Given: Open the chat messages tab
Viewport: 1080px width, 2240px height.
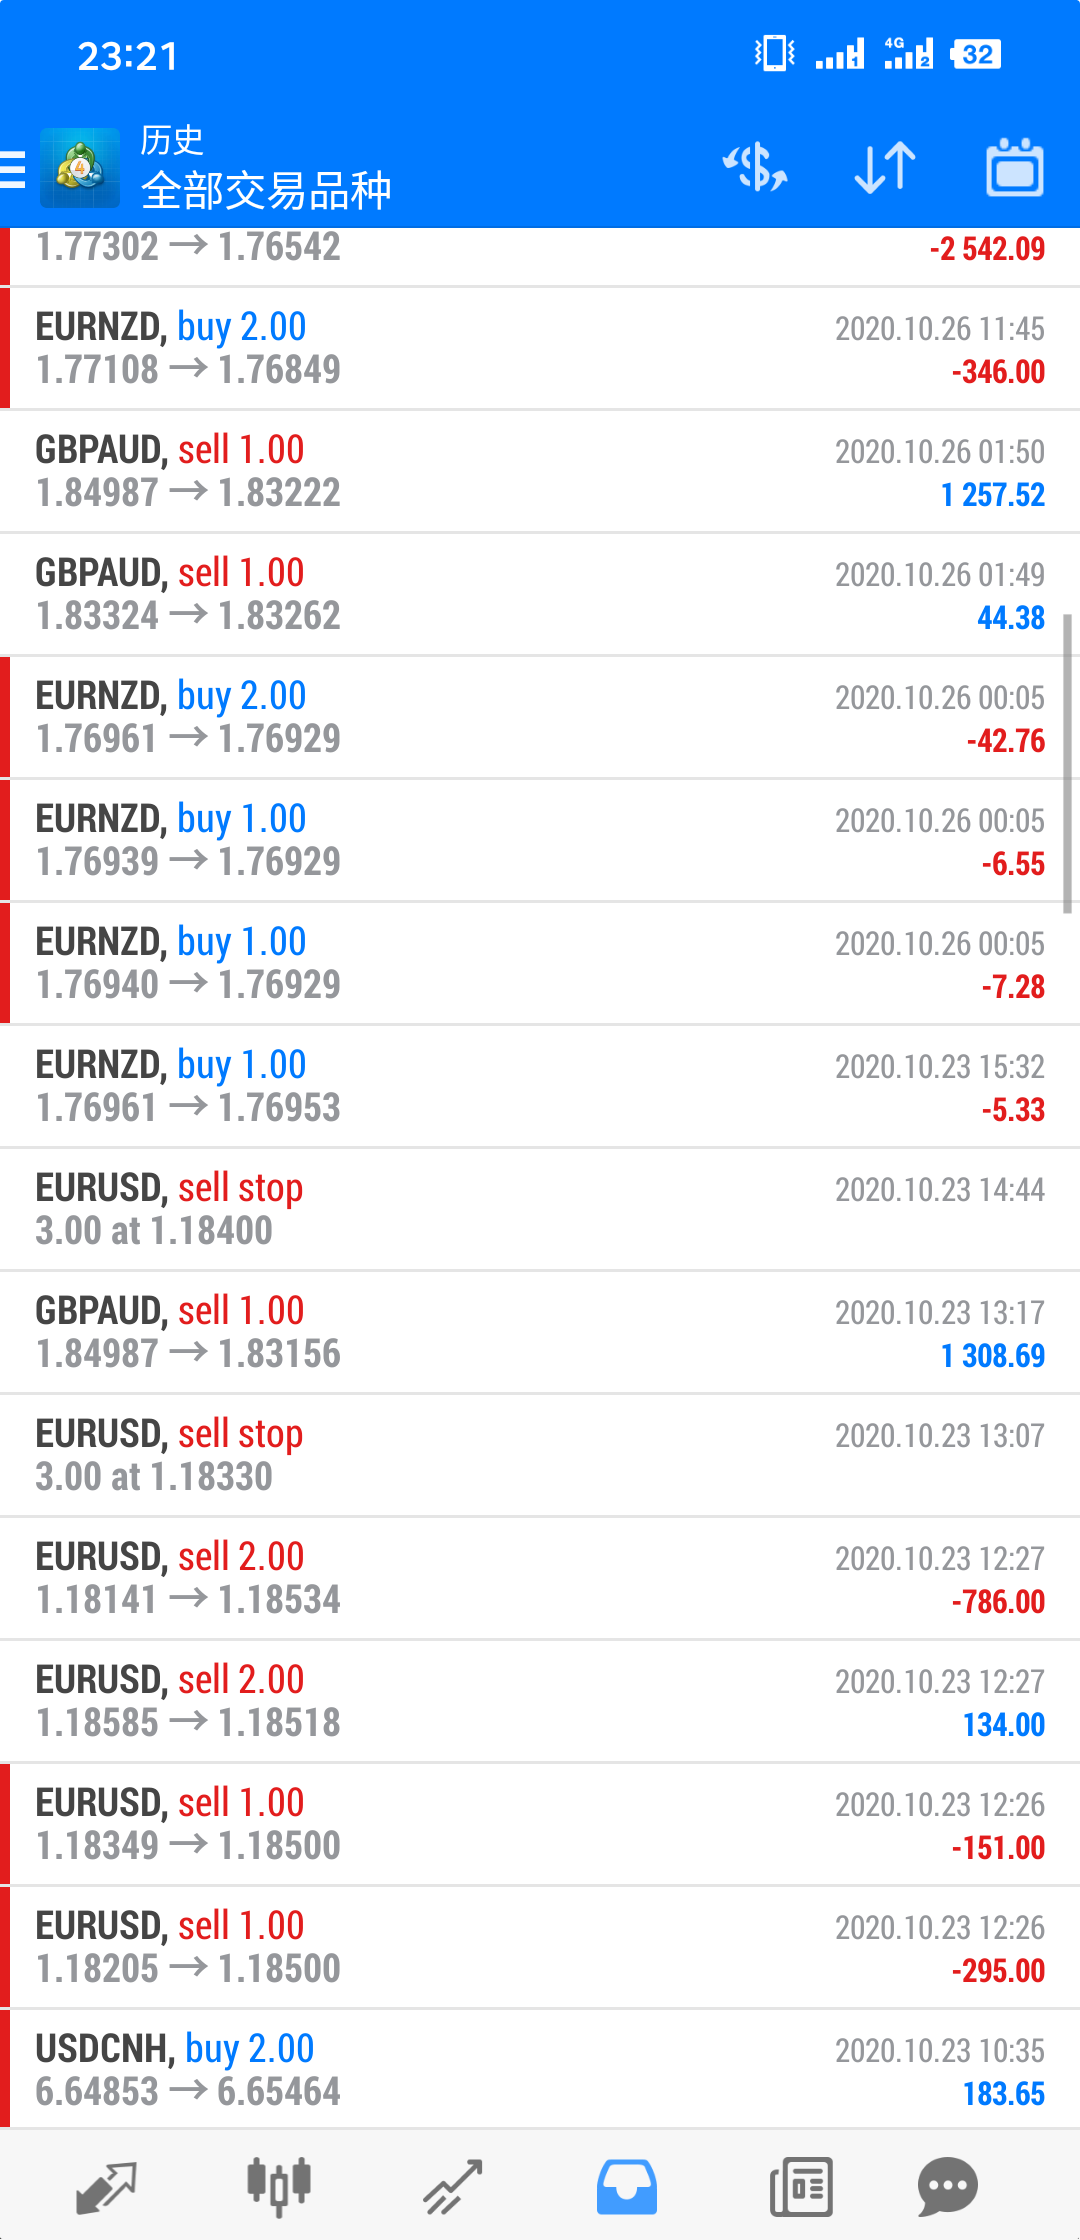Looking at the screenshot, I should [x=947, y=2187].
